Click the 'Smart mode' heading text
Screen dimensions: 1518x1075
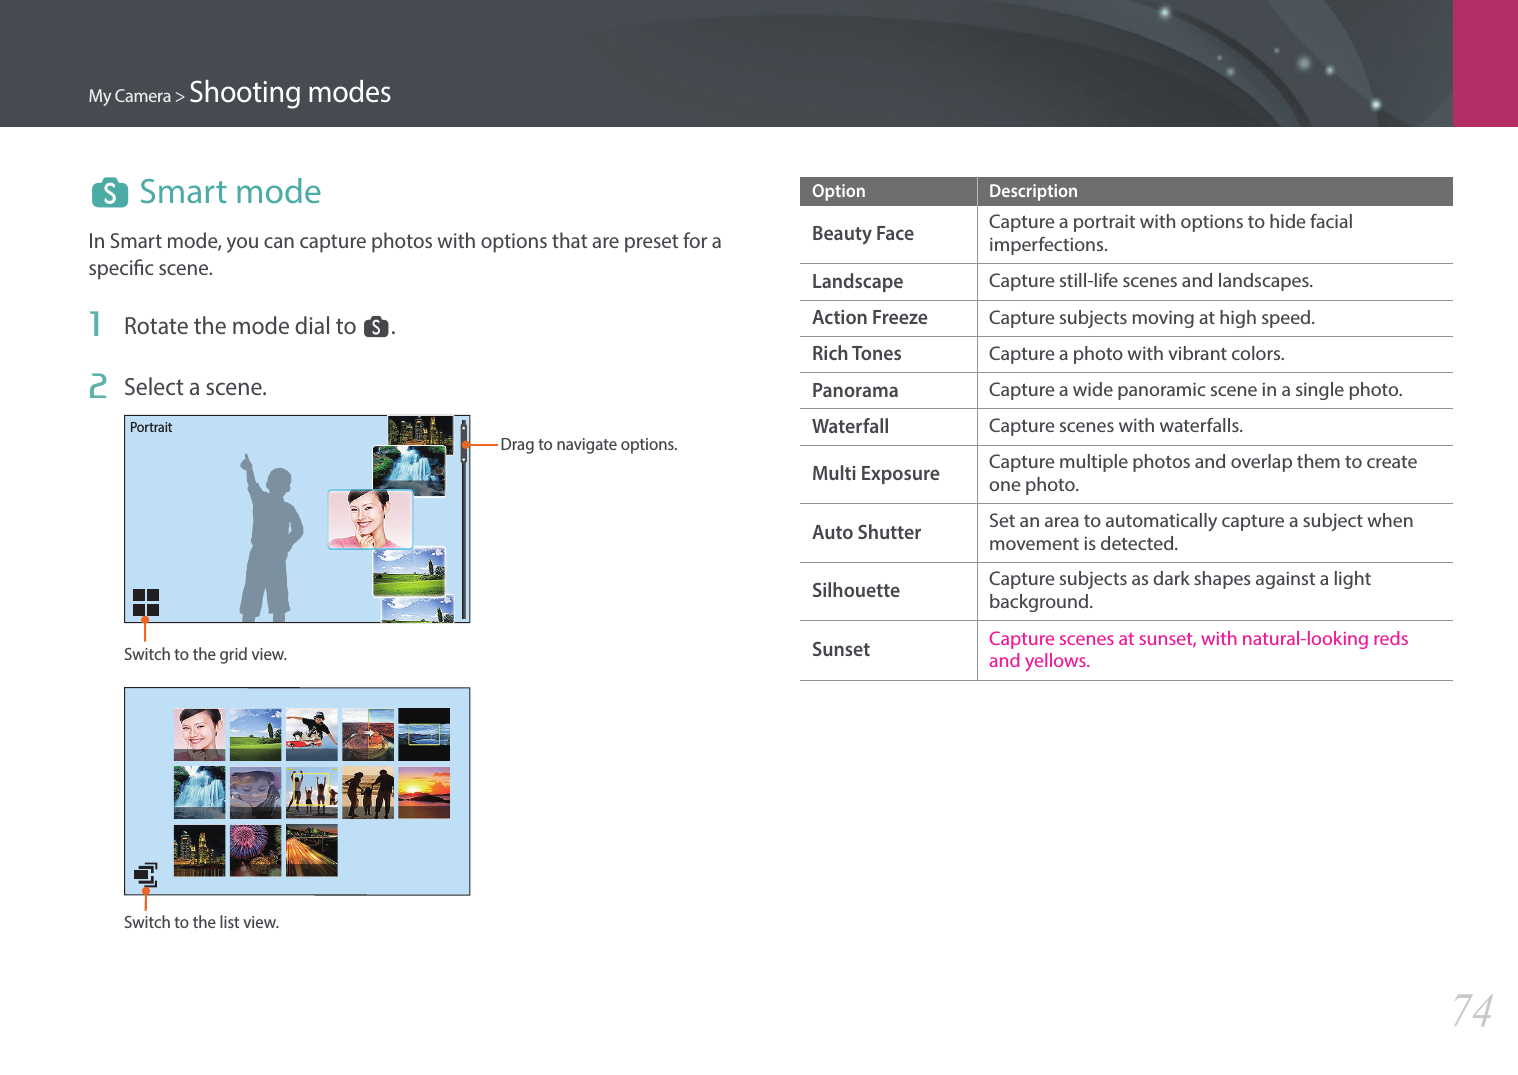[230, 192]
